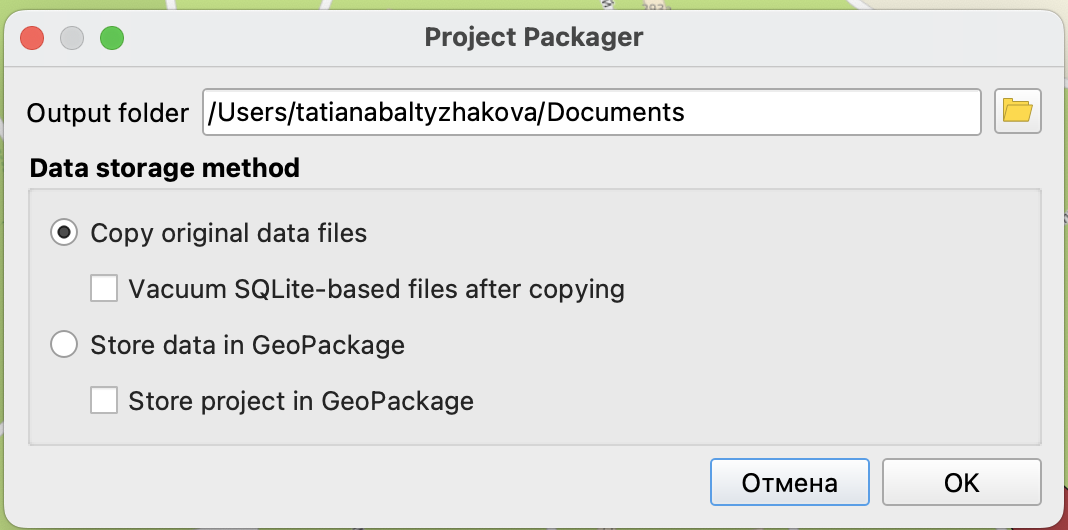Minimize the dialog with the yellow button

coord(72,39)
